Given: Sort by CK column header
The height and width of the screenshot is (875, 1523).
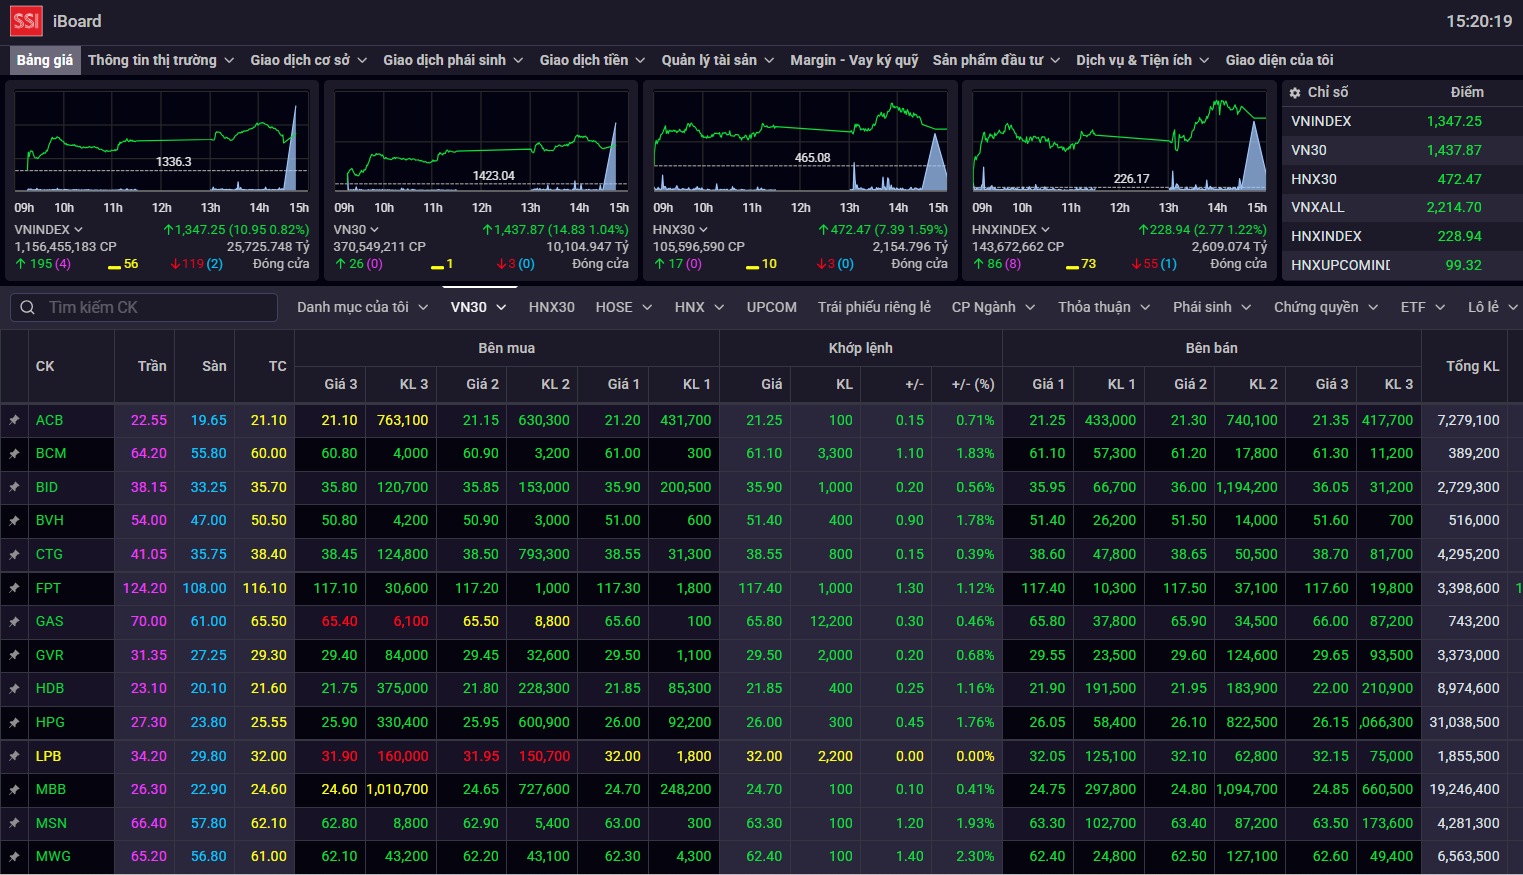Looking at the screenshot, I should click(x=45, y=366).
